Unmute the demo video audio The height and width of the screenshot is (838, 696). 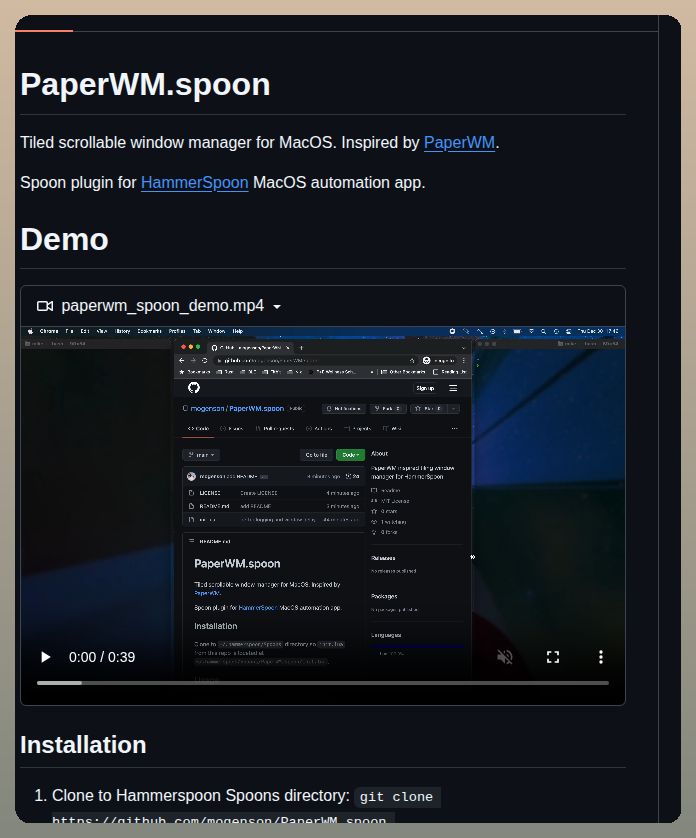505,657
